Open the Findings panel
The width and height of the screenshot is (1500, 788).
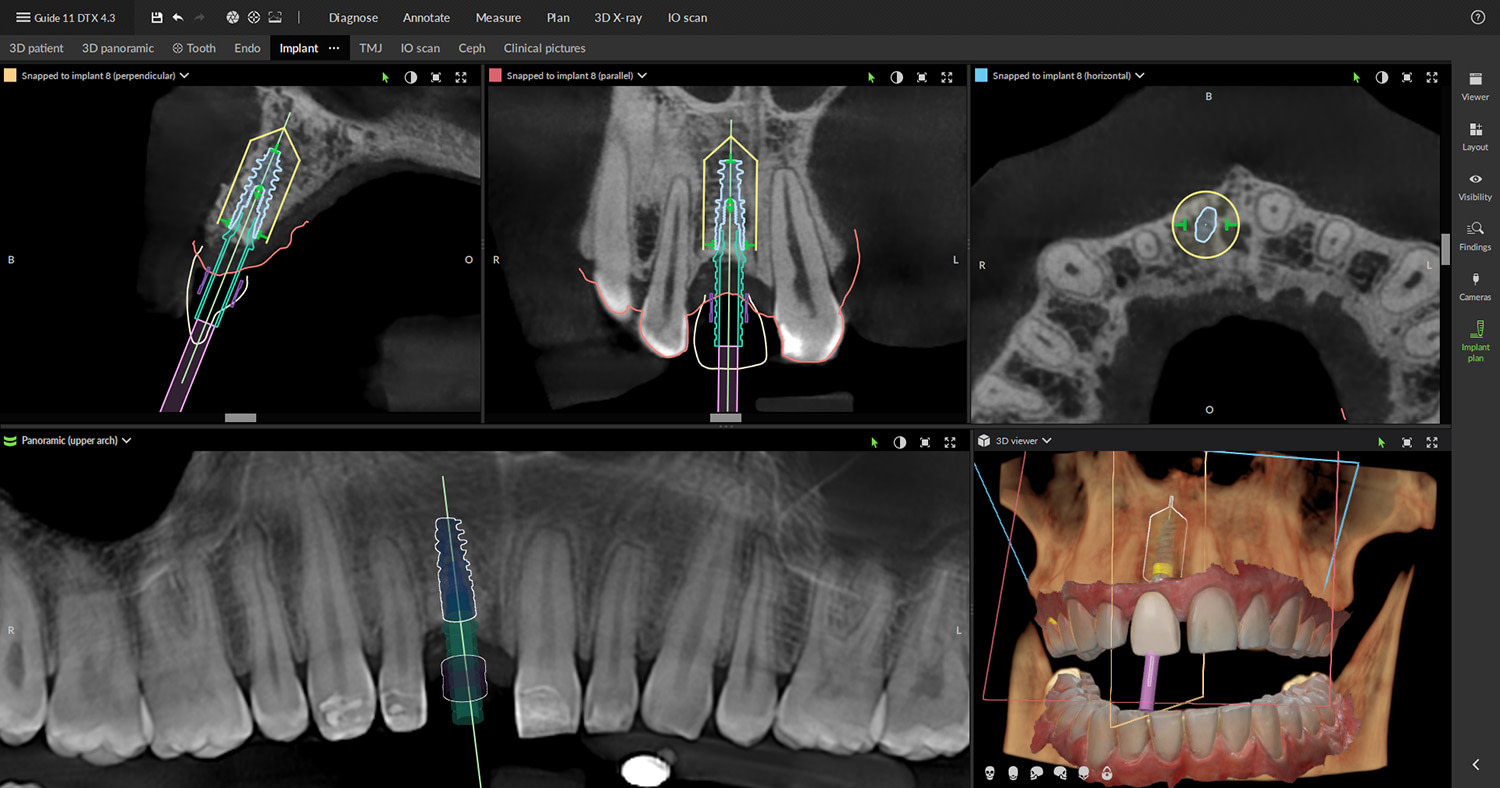pyautogui.click(x=1474, y=236)
